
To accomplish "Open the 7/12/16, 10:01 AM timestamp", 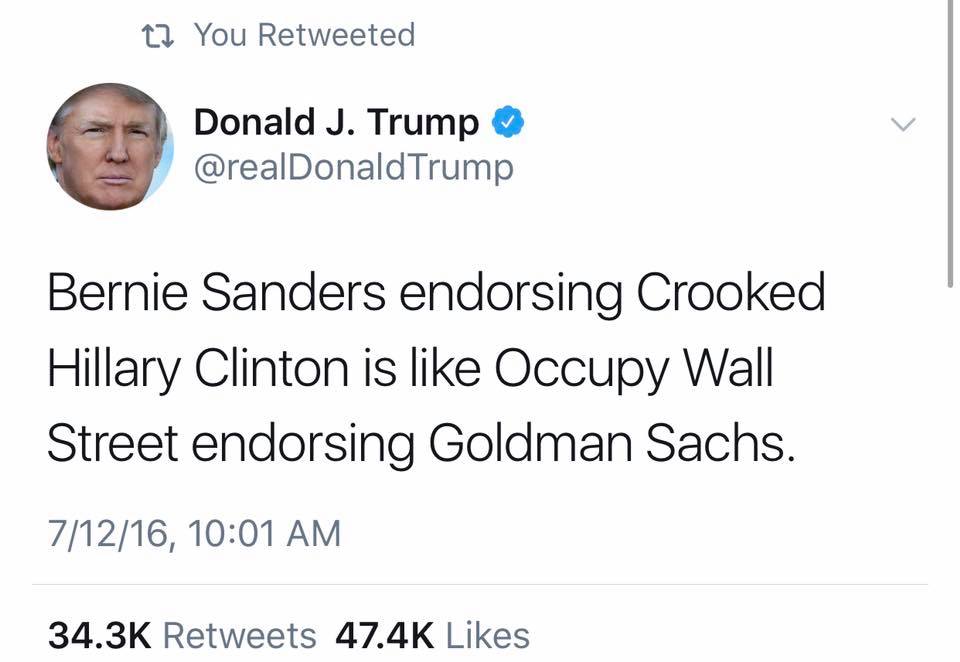I will pos(194,532).
